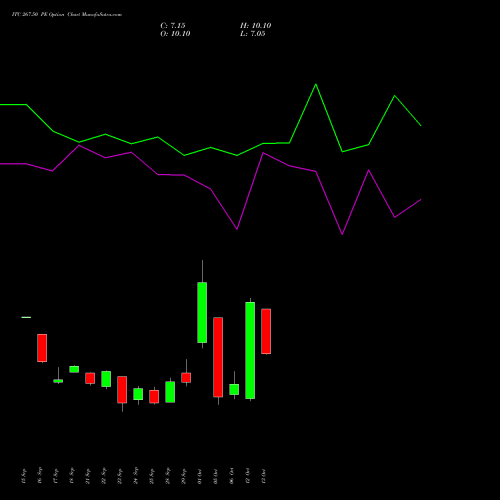
Task: Click the '05 Oct' date axis label
Action: 216,476
